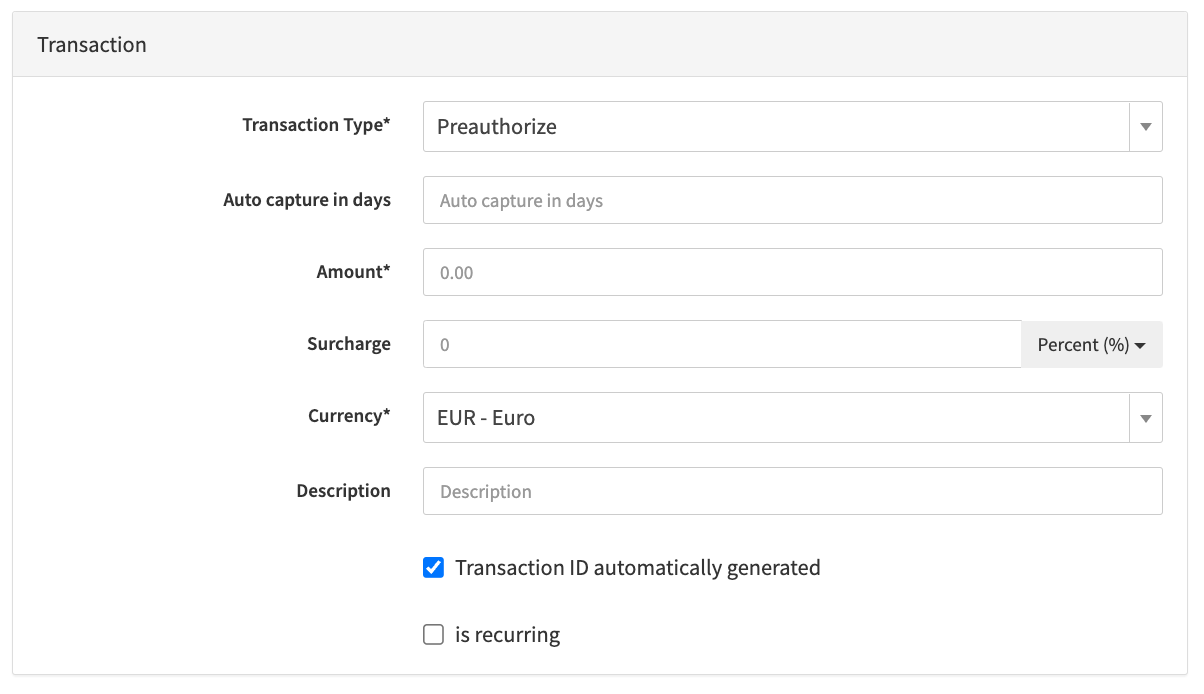Click the "is recurring" label text
Viewport: 1204px width, 694px height.
pyautogui.click(x=507, y=635)
